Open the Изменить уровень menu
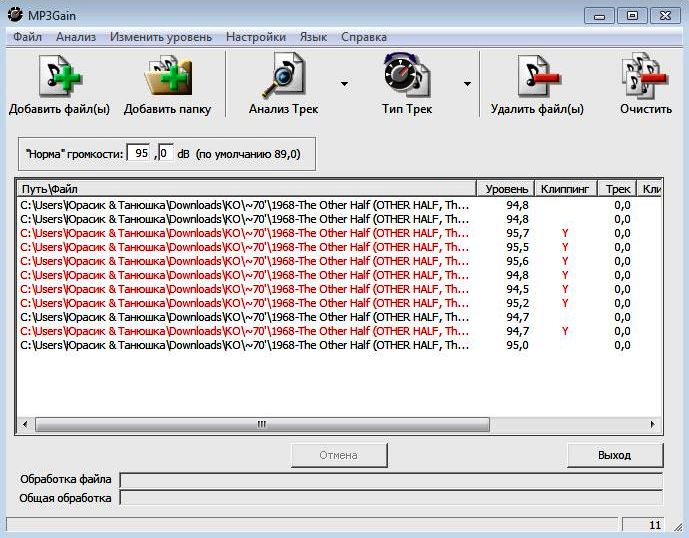Image resolution: width=689 pixels, height=538 pixels. point(161,37)
